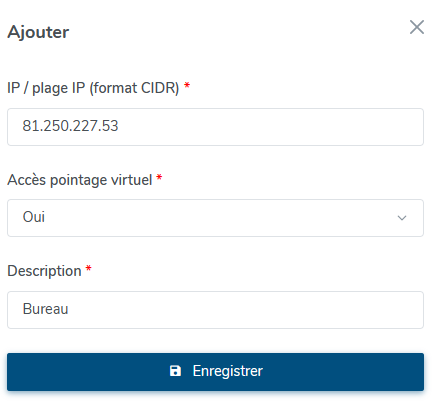Image resolution: width=433 pixels, height=407 pixels.
Task: Click the floppy disk save icon
Action: click(x=175, y=371)
